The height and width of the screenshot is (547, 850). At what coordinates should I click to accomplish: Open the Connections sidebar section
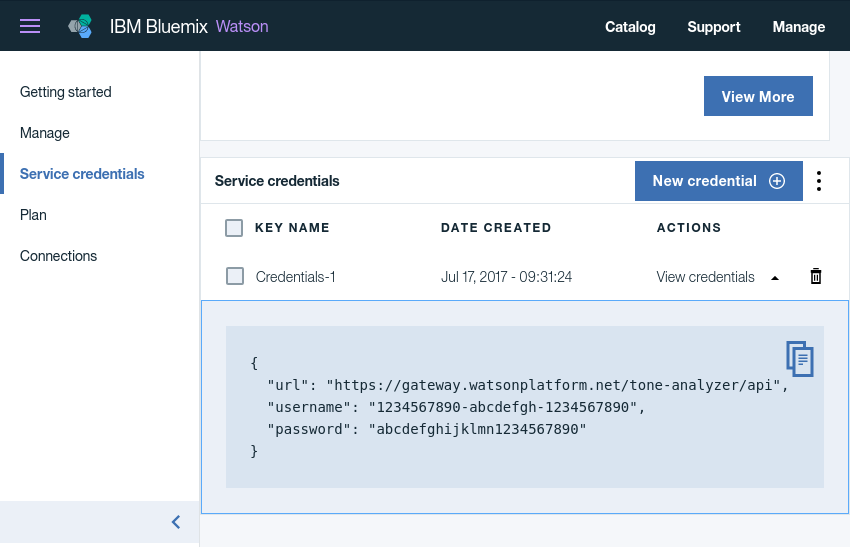click(x=59, y=256)
